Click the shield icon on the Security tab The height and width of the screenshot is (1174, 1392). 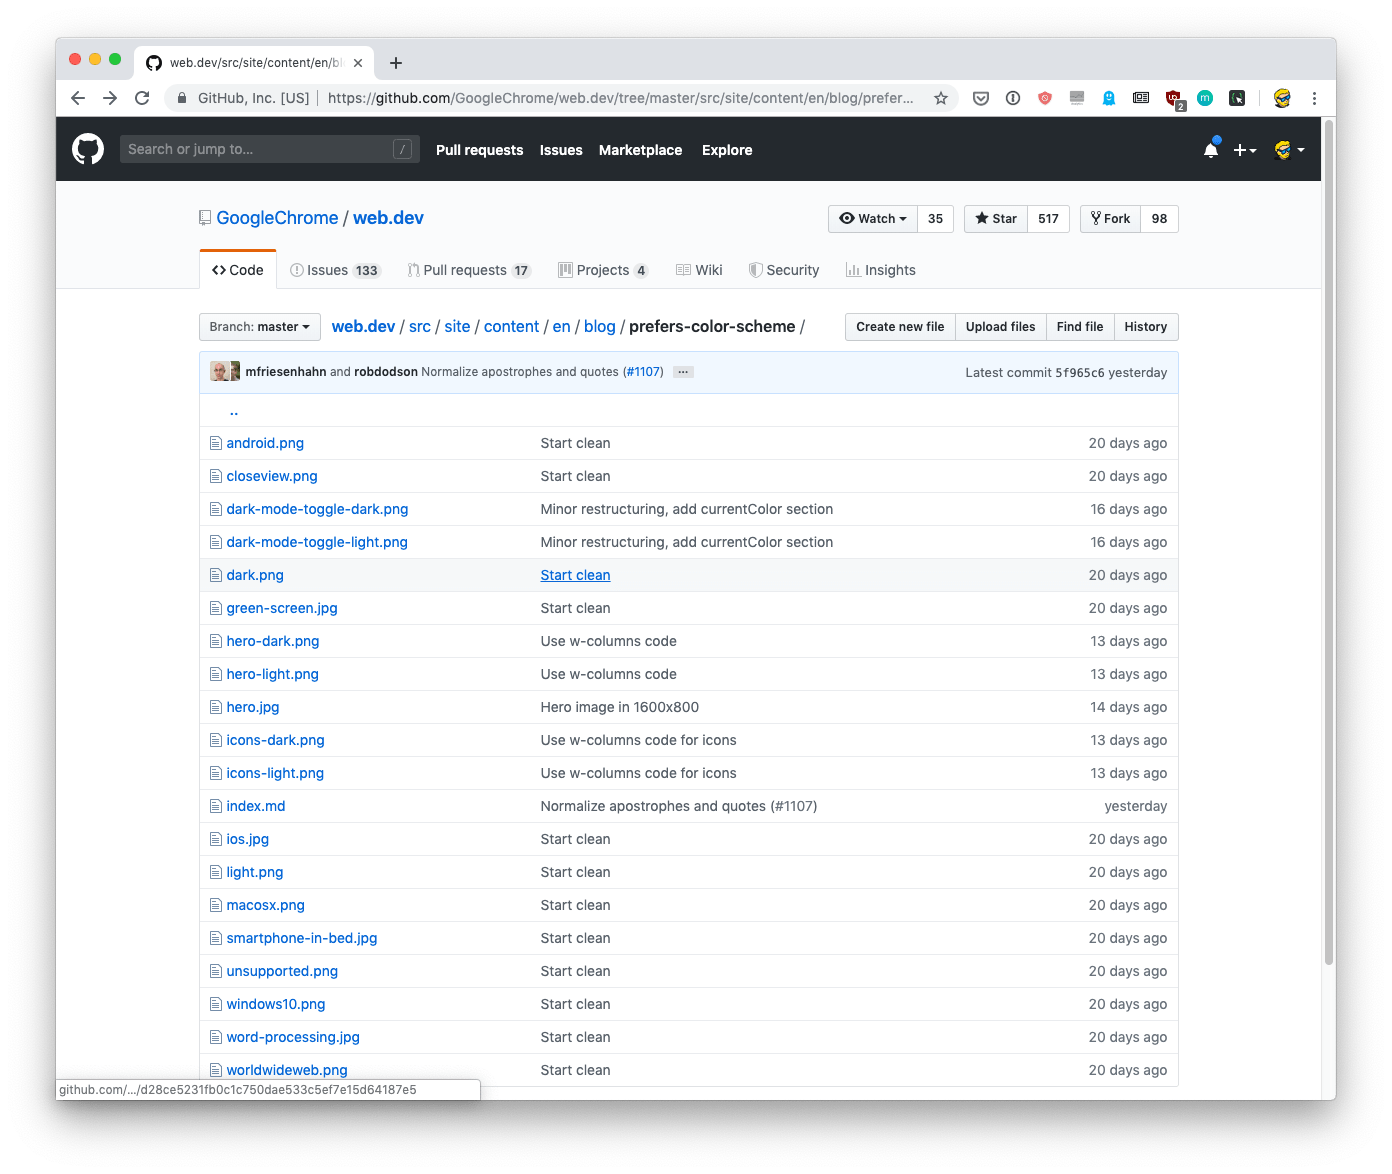pyautogui.click(x=756, y=269)
